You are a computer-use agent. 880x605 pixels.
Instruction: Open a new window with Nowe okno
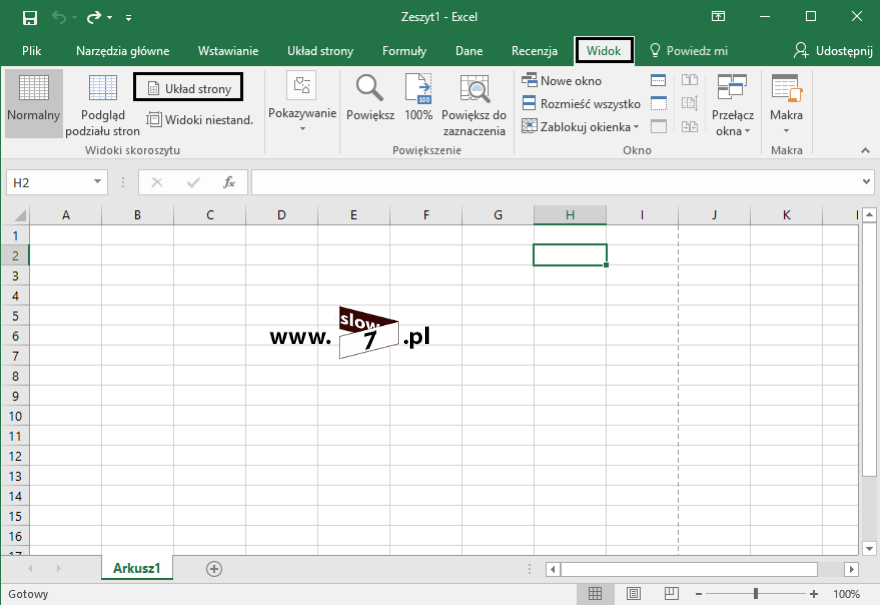point(562,81)
